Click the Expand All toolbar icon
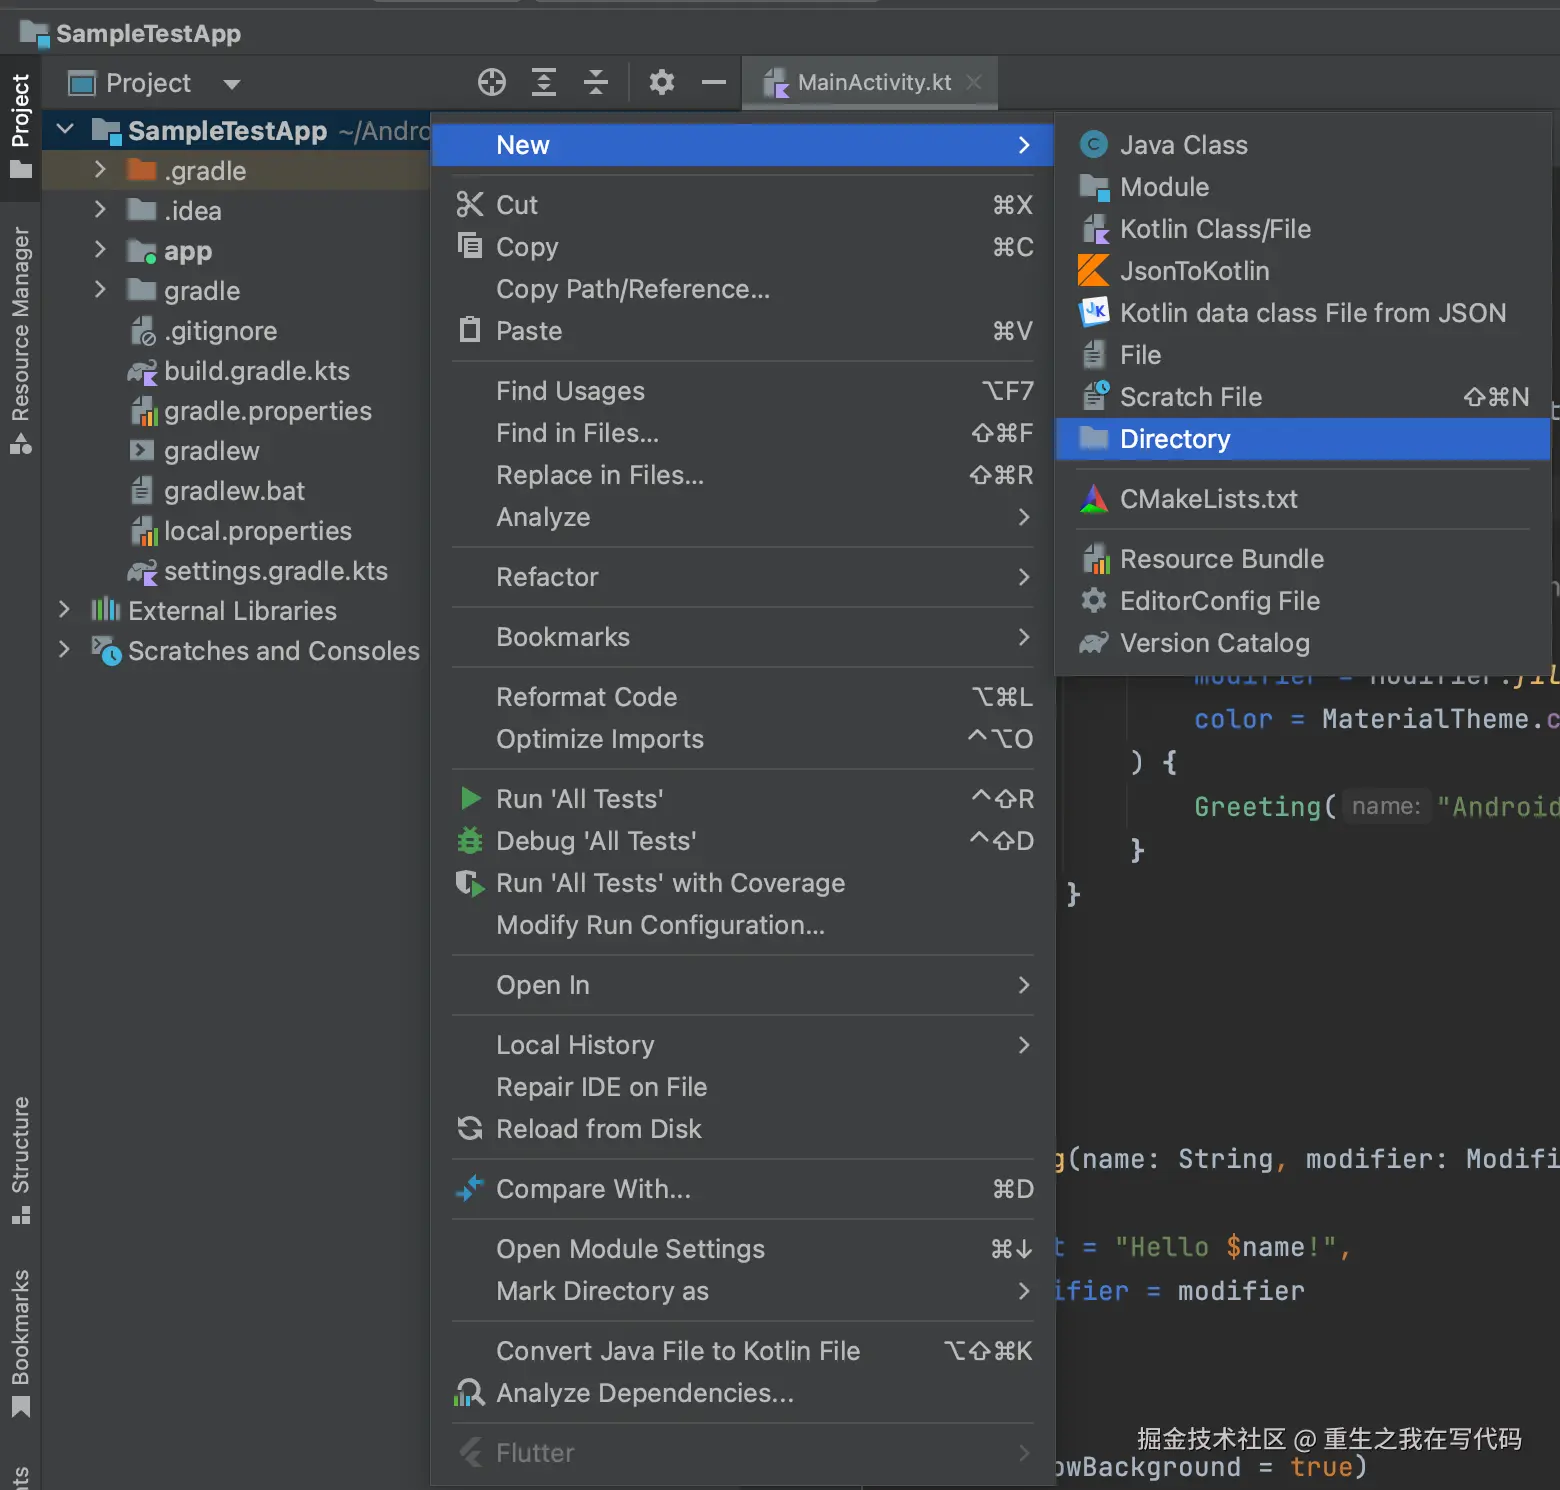This screenshot has height=1490, width=1560. (x=544, y=82)
